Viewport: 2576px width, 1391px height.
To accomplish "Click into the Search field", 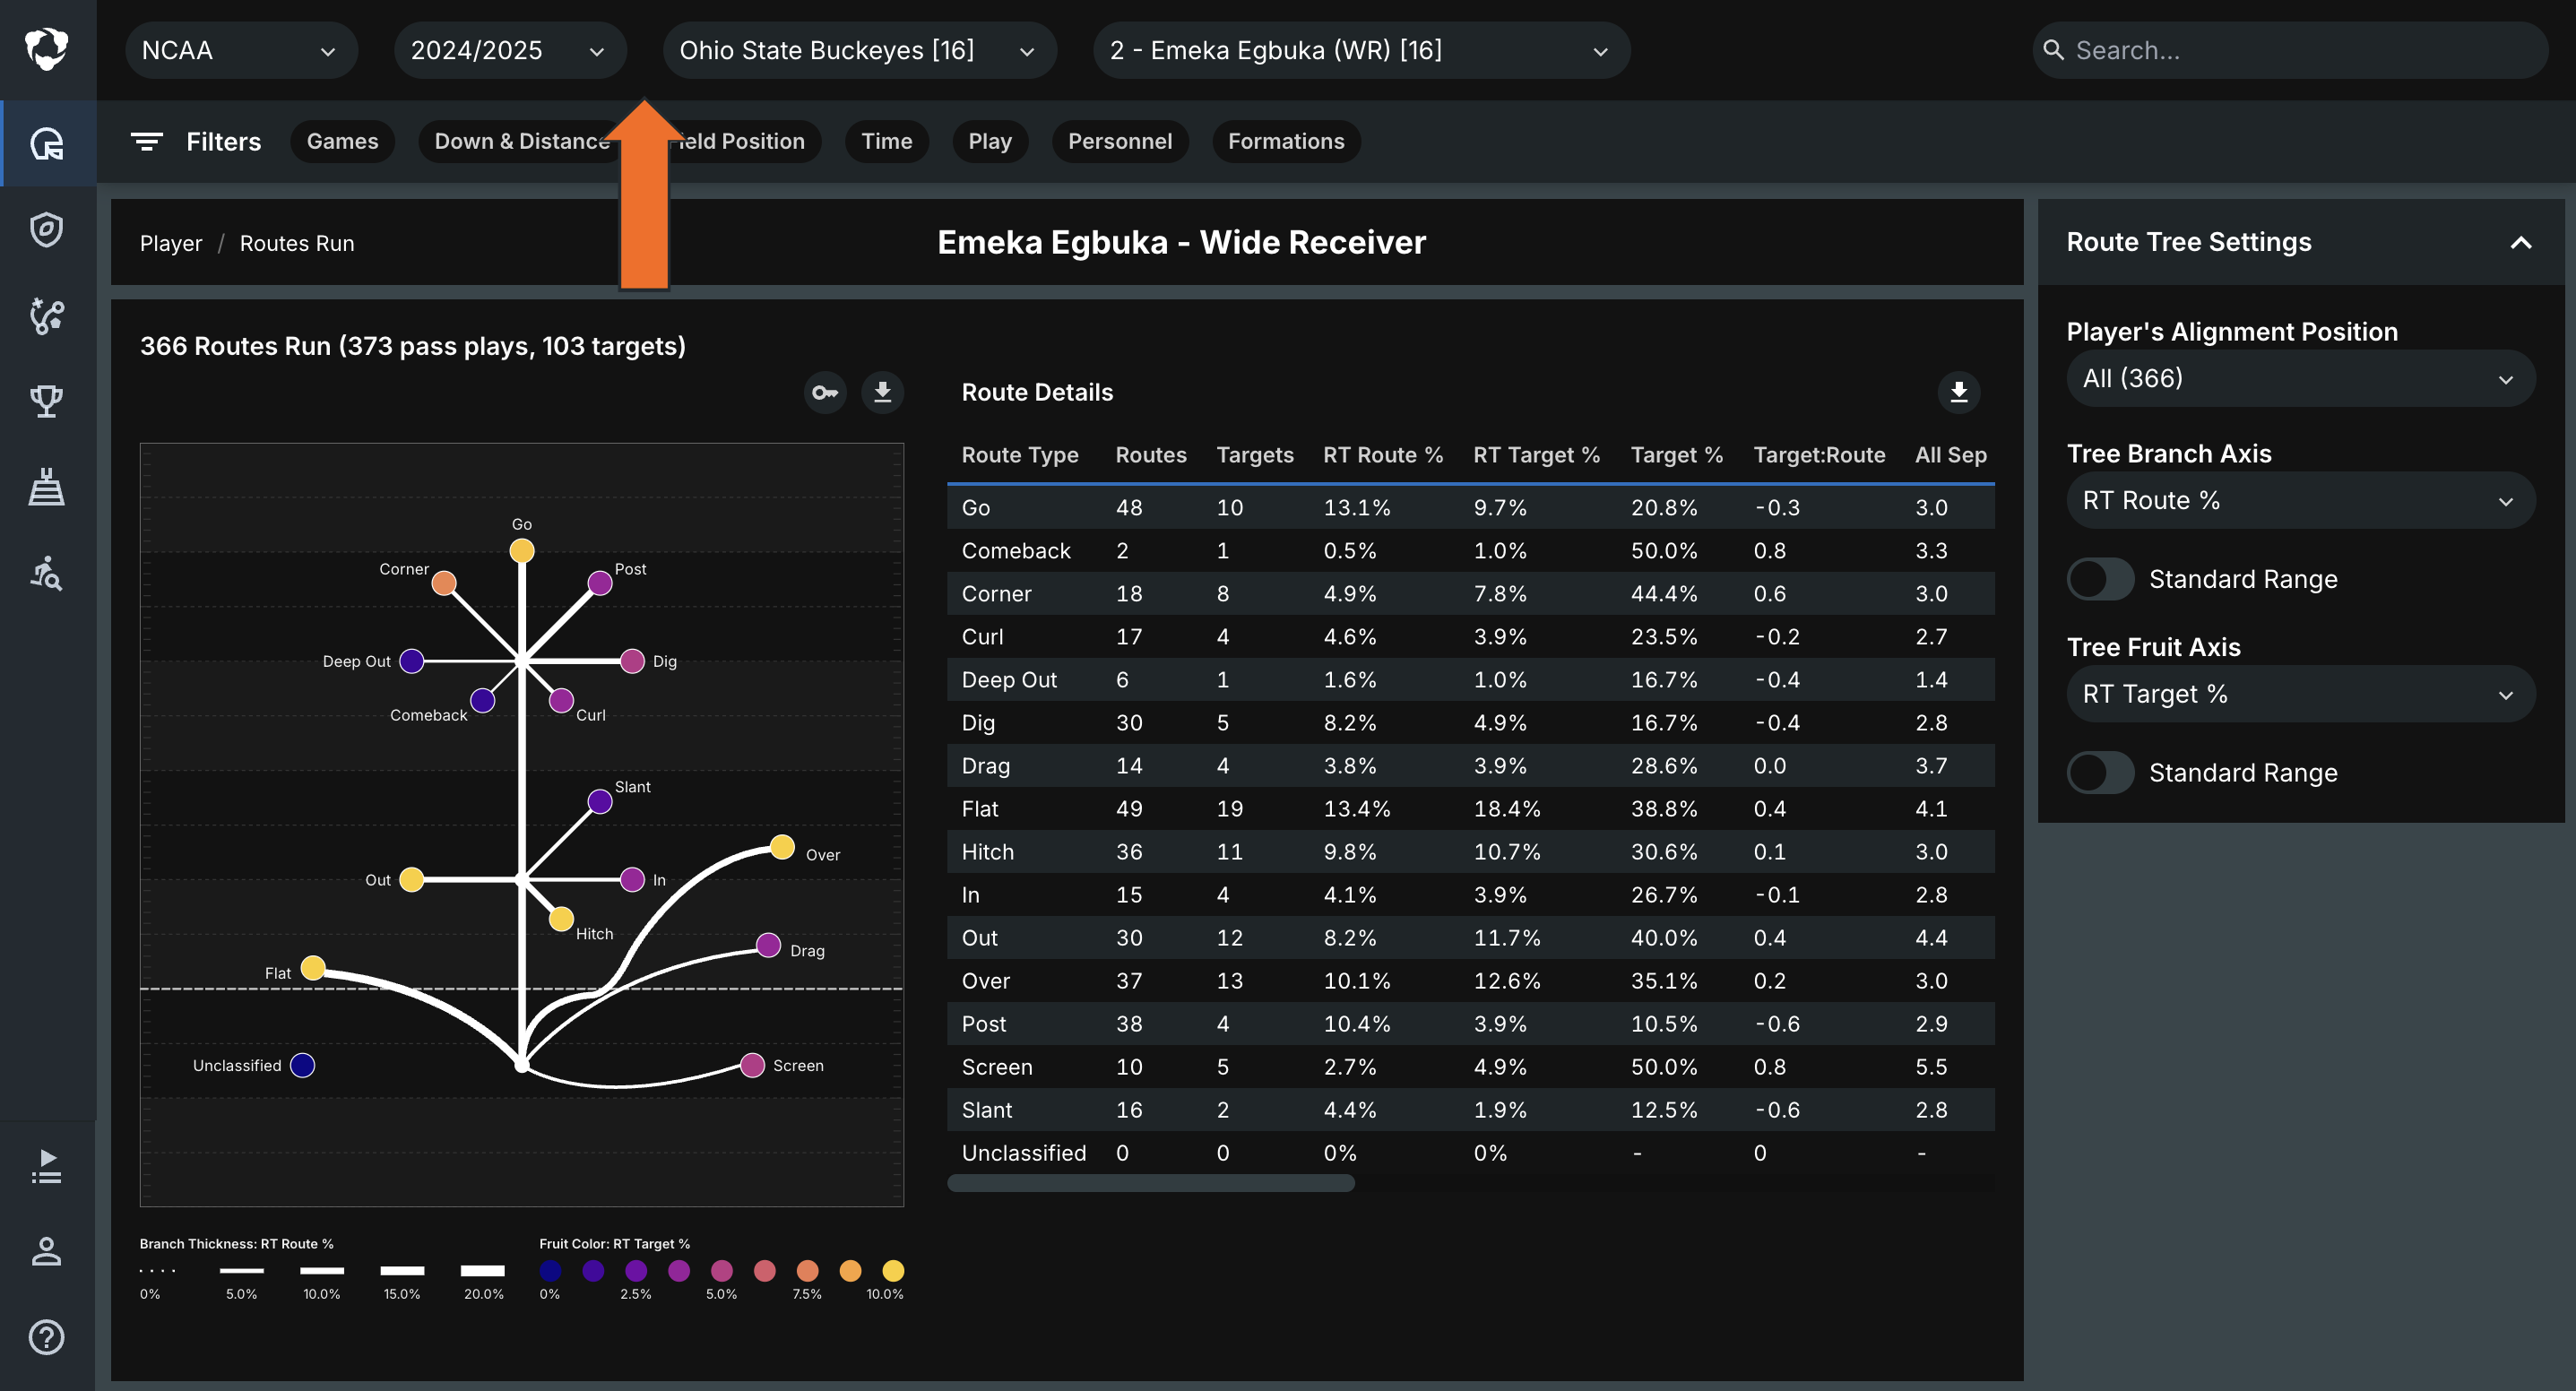I will (x=2290, y=50).
